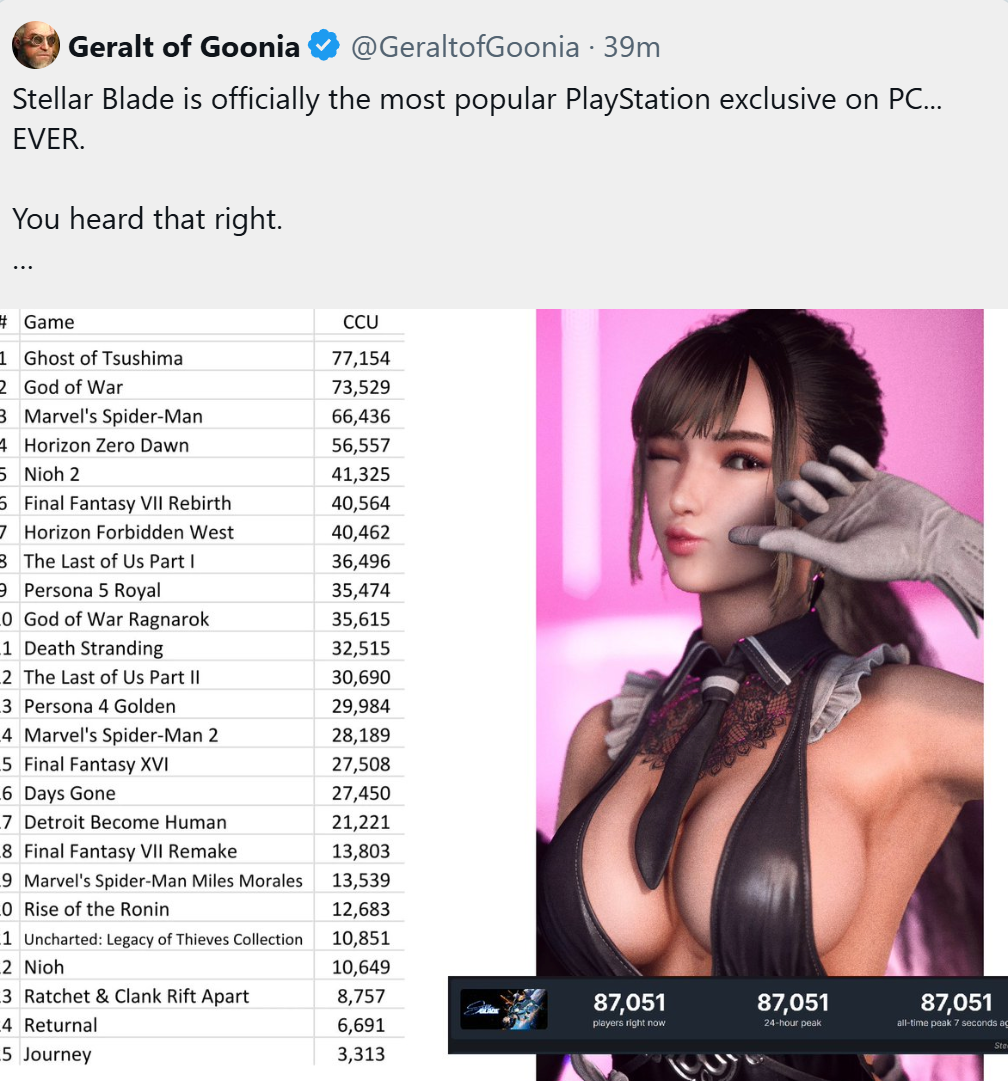The image size is (1008, 1081).
Task: Click the blue verified badge icon
Action: (x=323, y=46)
